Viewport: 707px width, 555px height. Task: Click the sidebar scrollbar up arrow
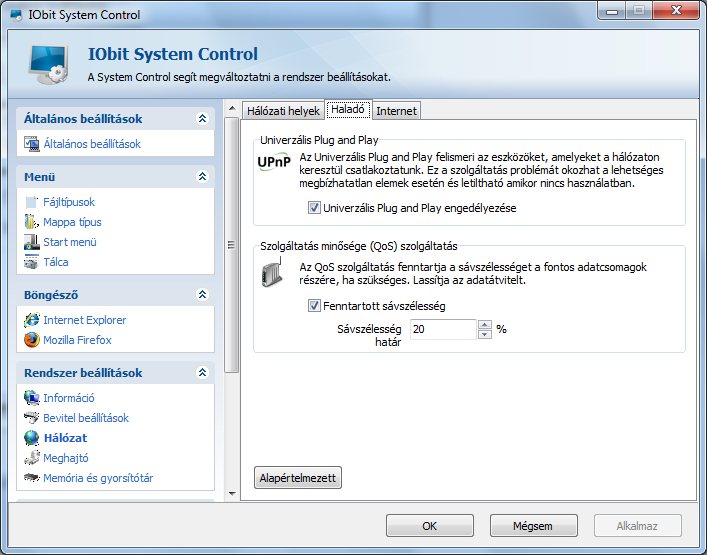(x=232, y=108)
